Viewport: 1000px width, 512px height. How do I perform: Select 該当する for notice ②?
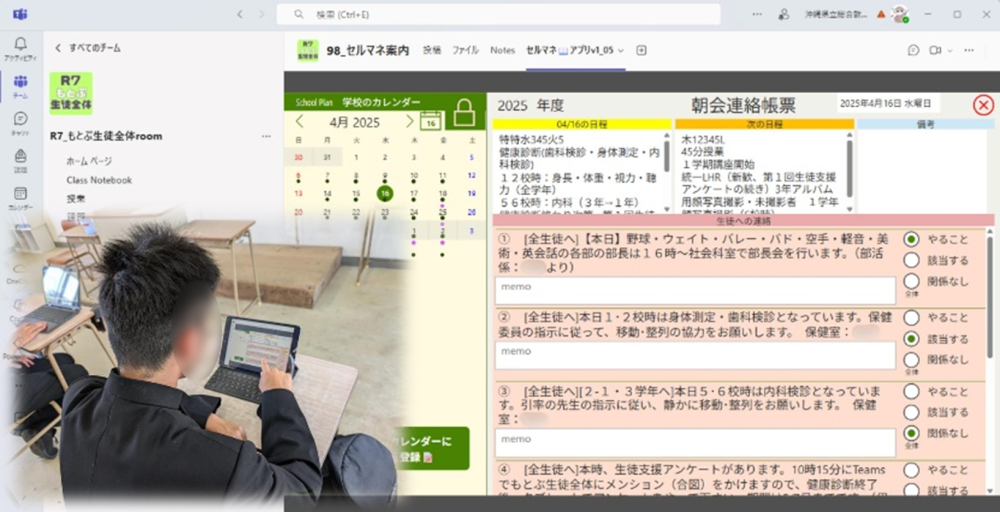(912, 339)
